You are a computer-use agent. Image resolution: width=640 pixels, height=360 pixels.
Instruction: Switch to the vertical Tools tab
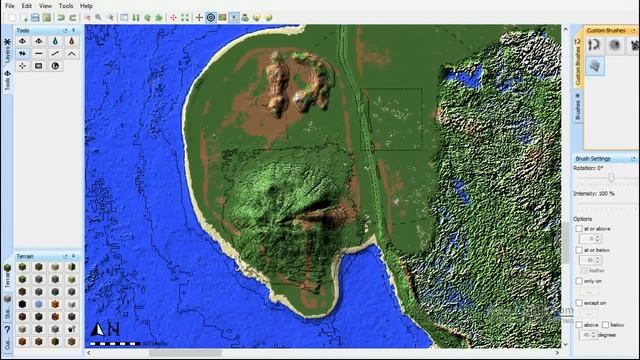coord(7,81)
